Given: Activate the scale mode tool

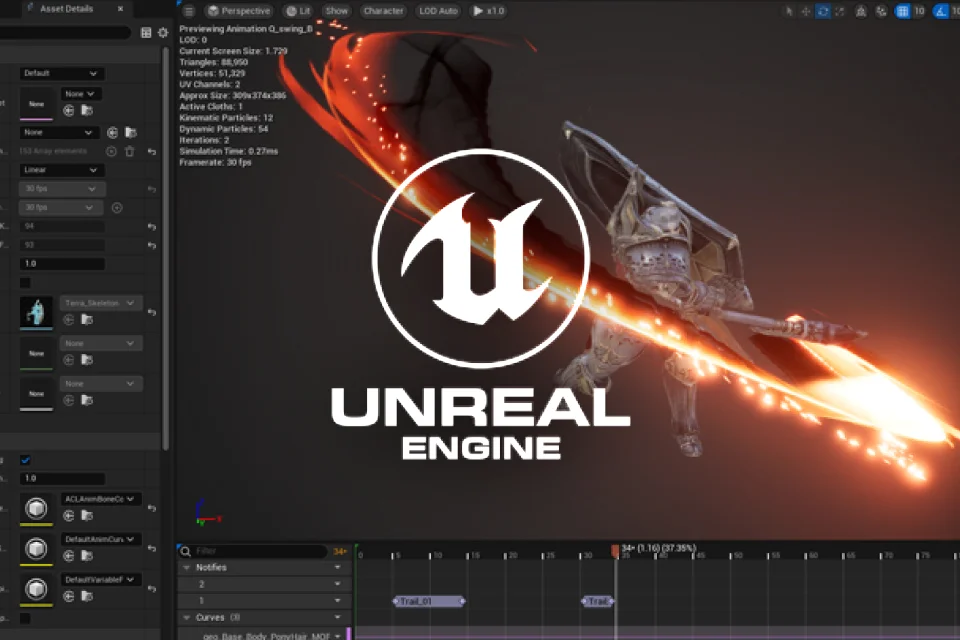Looking at the screenshot, I should coord(839,11).
